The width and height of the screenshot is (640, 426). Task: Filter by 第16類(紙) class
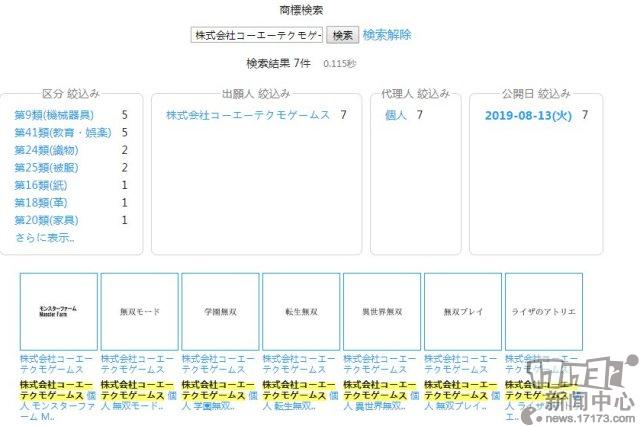pyautogui.click(x=41, y=185)
